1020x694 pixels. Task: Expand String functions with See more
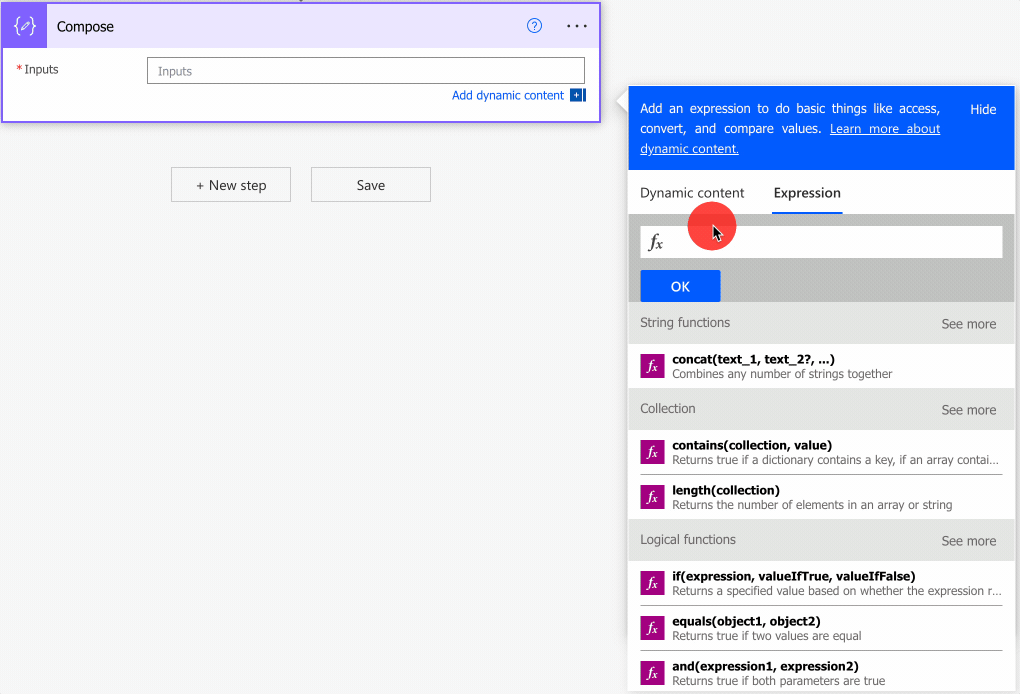coord(968,324)
